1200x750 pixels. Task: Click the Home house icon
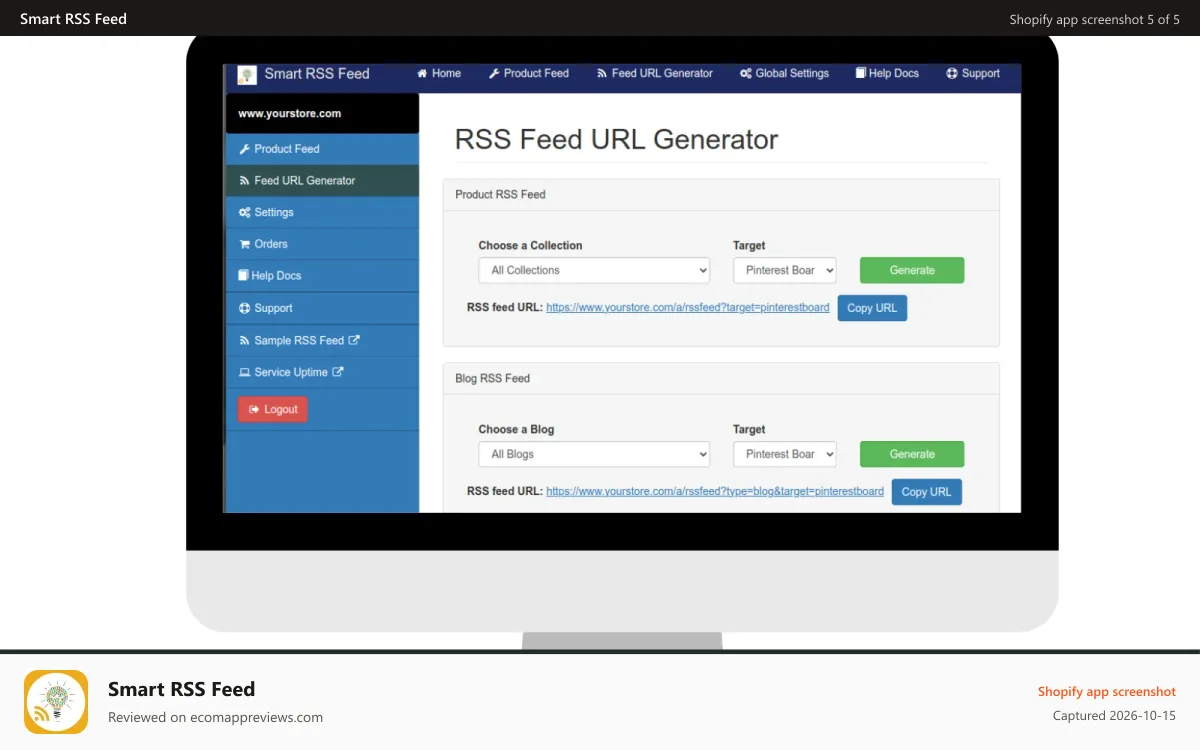pos(422,74)
